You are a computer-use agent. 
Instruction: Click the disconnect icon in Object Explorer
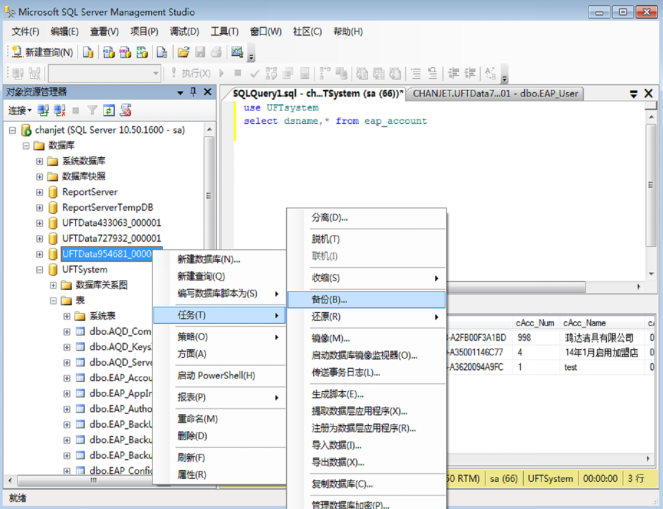pyautogui.click(x=59, y=111)
